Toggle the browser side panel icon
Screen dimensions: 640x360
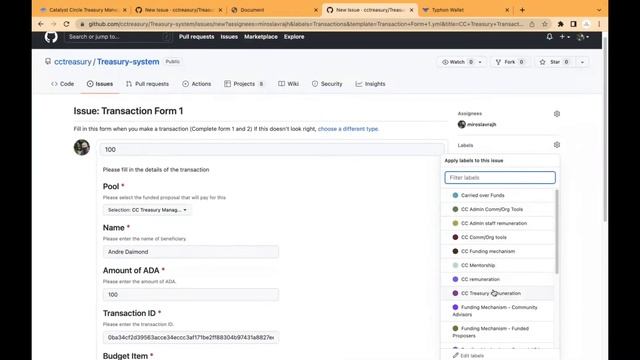point(573,24)
